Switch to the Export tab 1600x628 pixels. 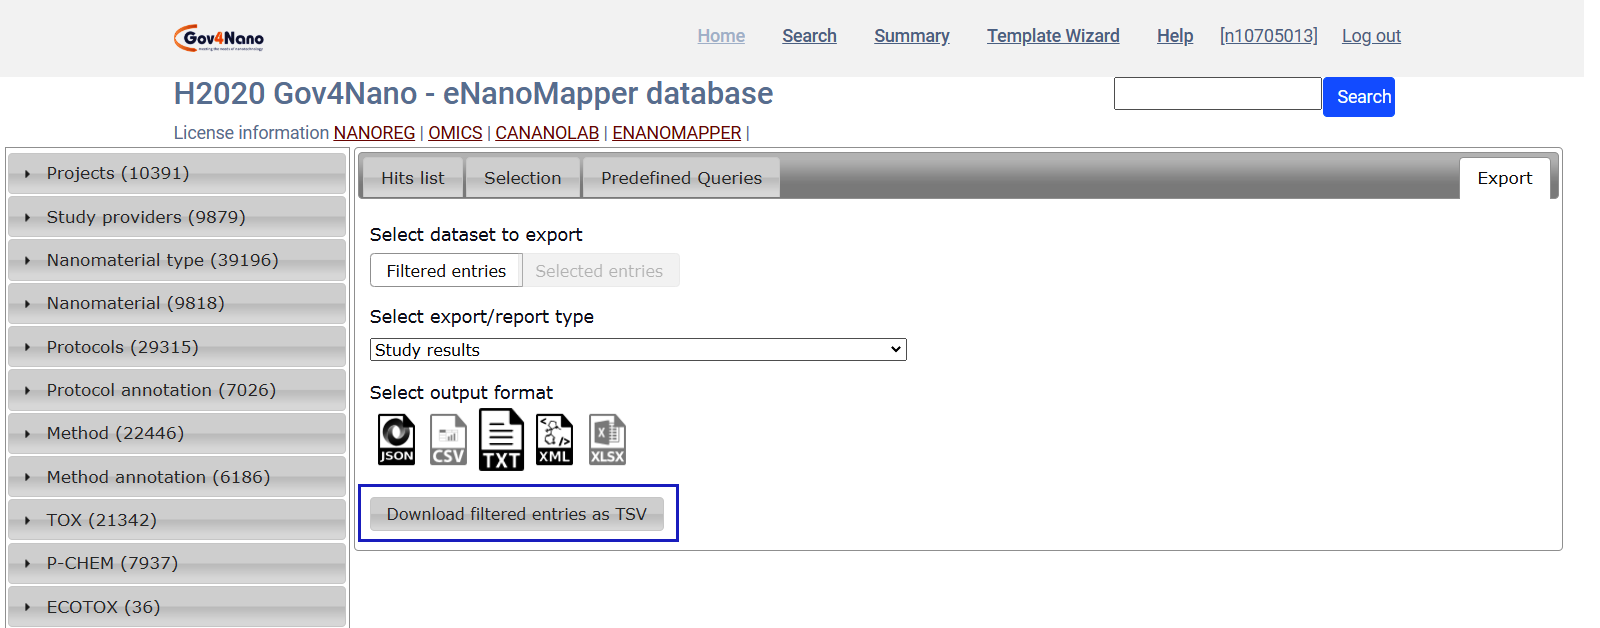tap(1505, 178)
